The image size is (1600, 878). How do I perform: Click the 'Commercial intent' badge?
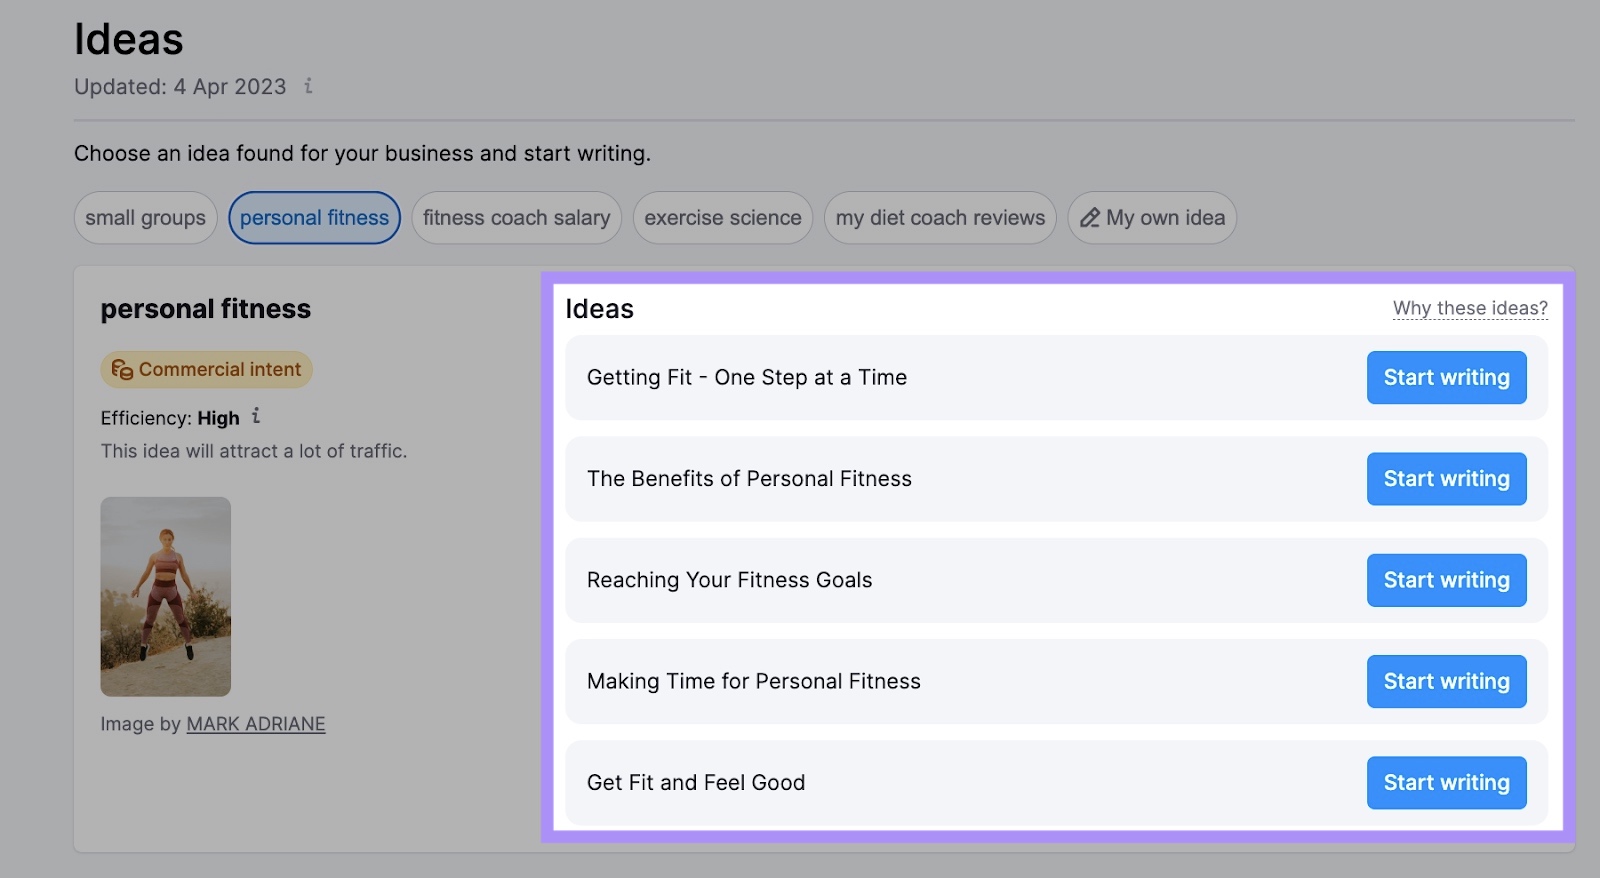[207, 370]
